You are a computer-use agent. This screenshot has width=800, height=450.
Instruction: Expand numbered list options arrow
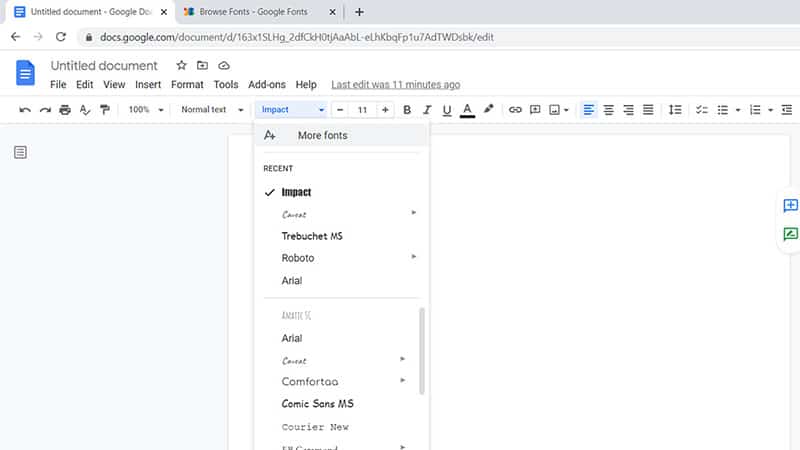tap(770, 110)
